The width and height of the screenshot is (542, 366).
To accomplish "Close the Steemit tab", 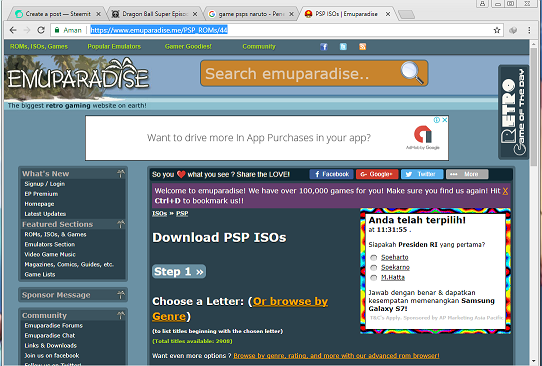I will 98,14.
